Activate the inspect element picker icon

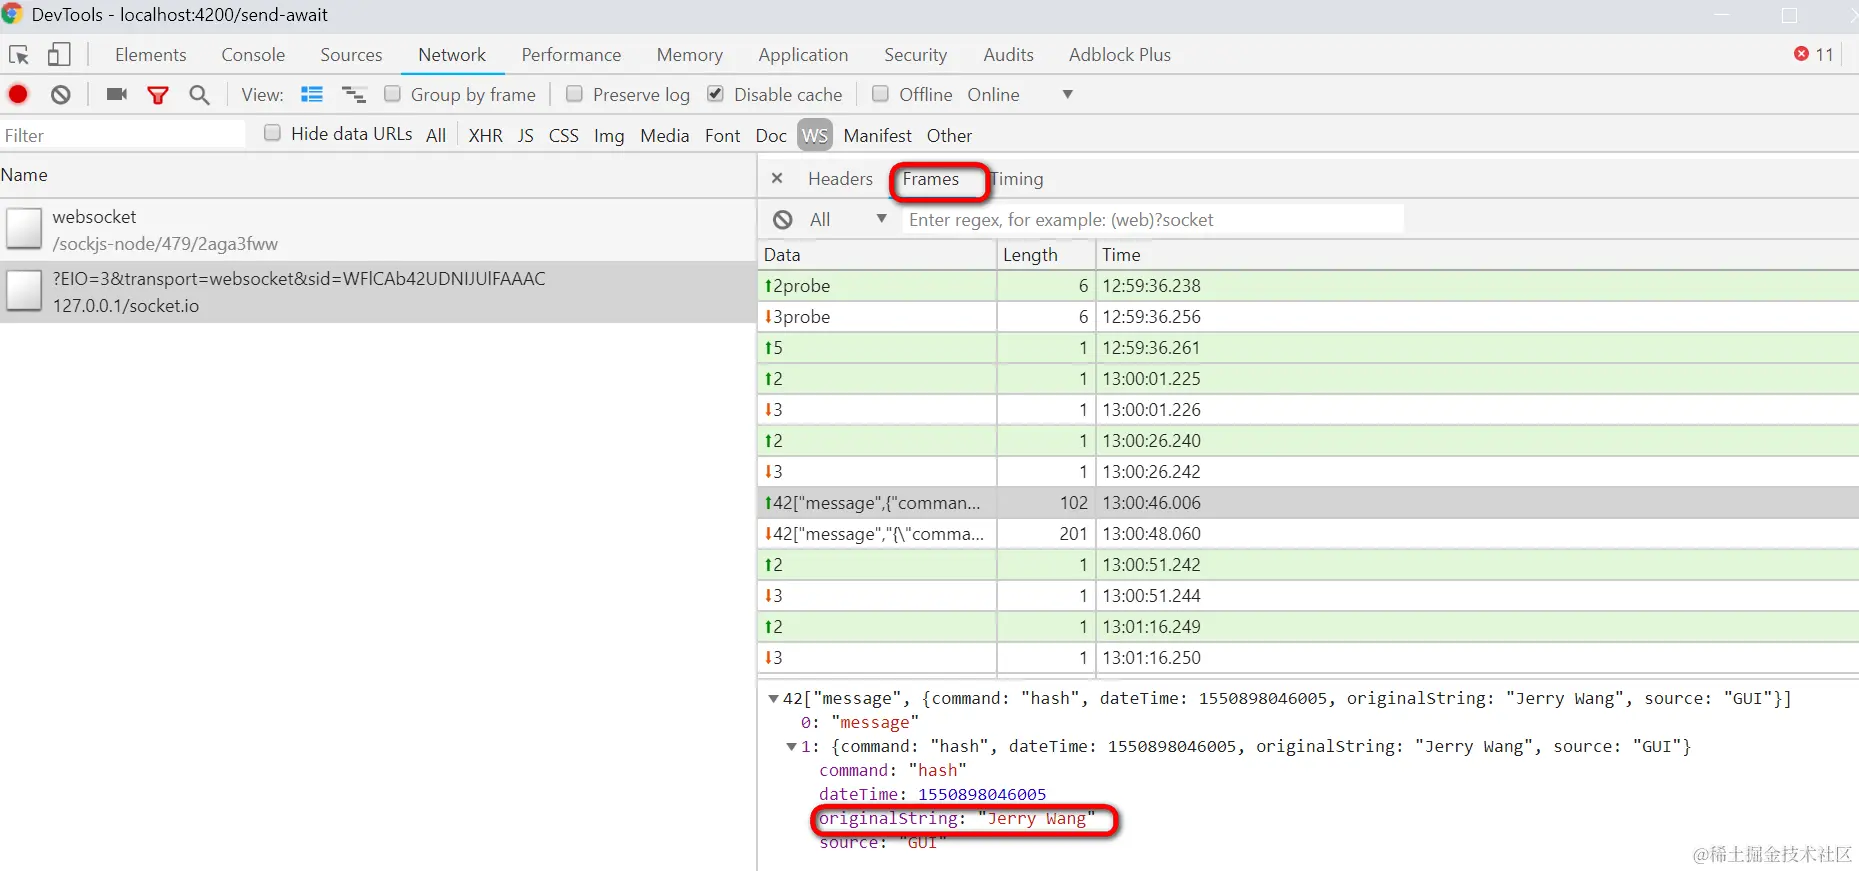coord(18,55)
